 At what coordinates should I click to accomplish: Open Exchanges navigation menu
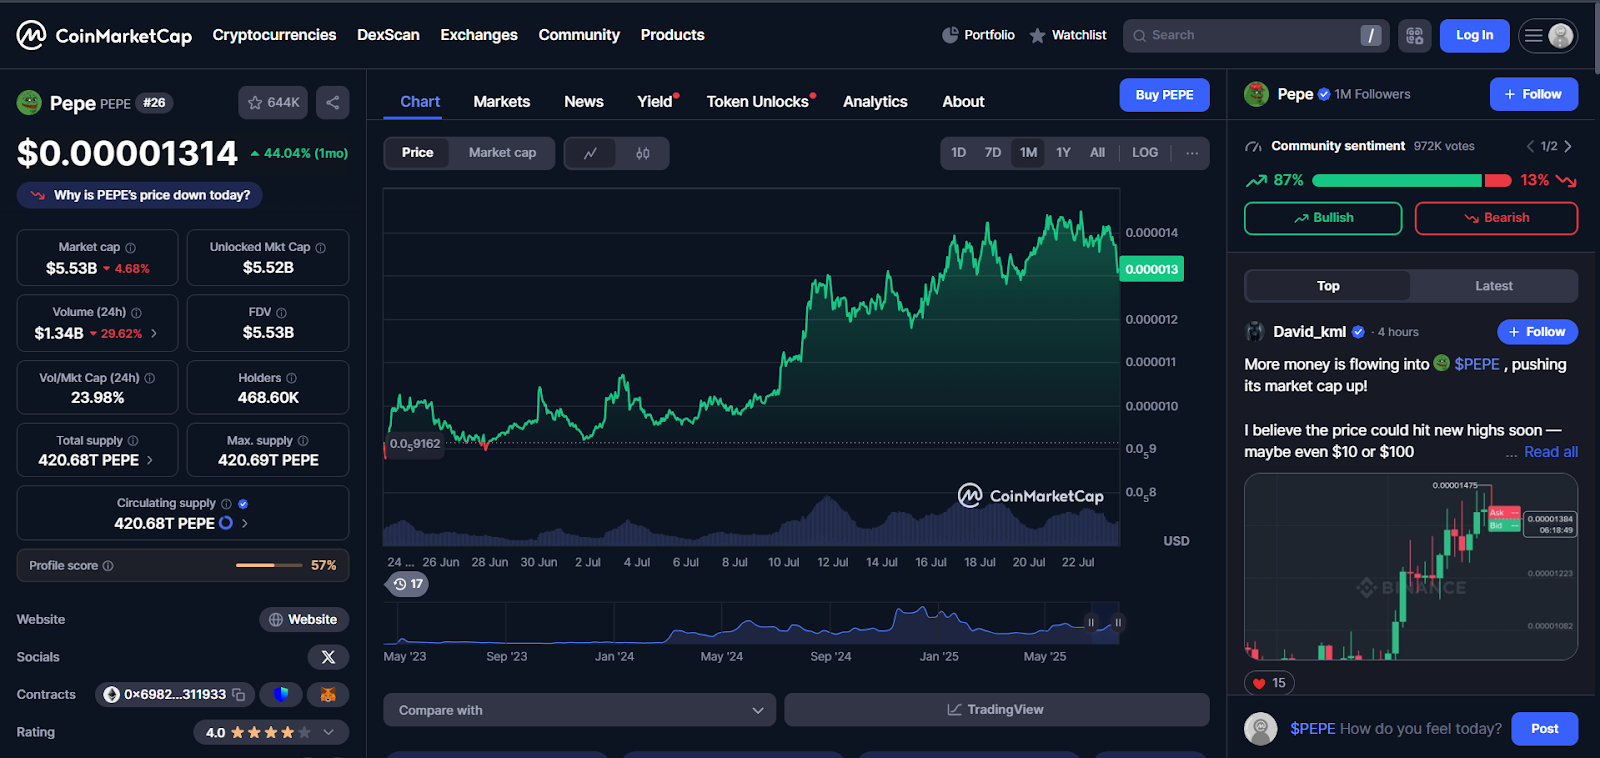click(x=479, y=35)
